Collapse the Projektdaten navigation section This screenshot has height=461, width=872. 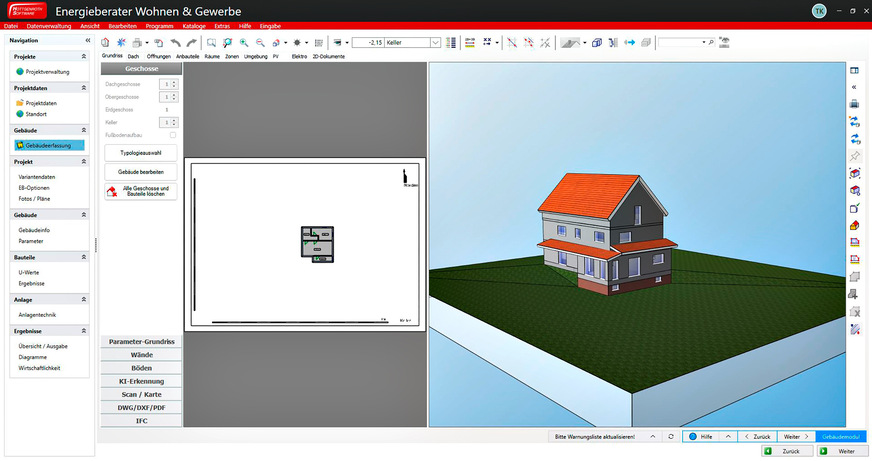coord(84,89)
